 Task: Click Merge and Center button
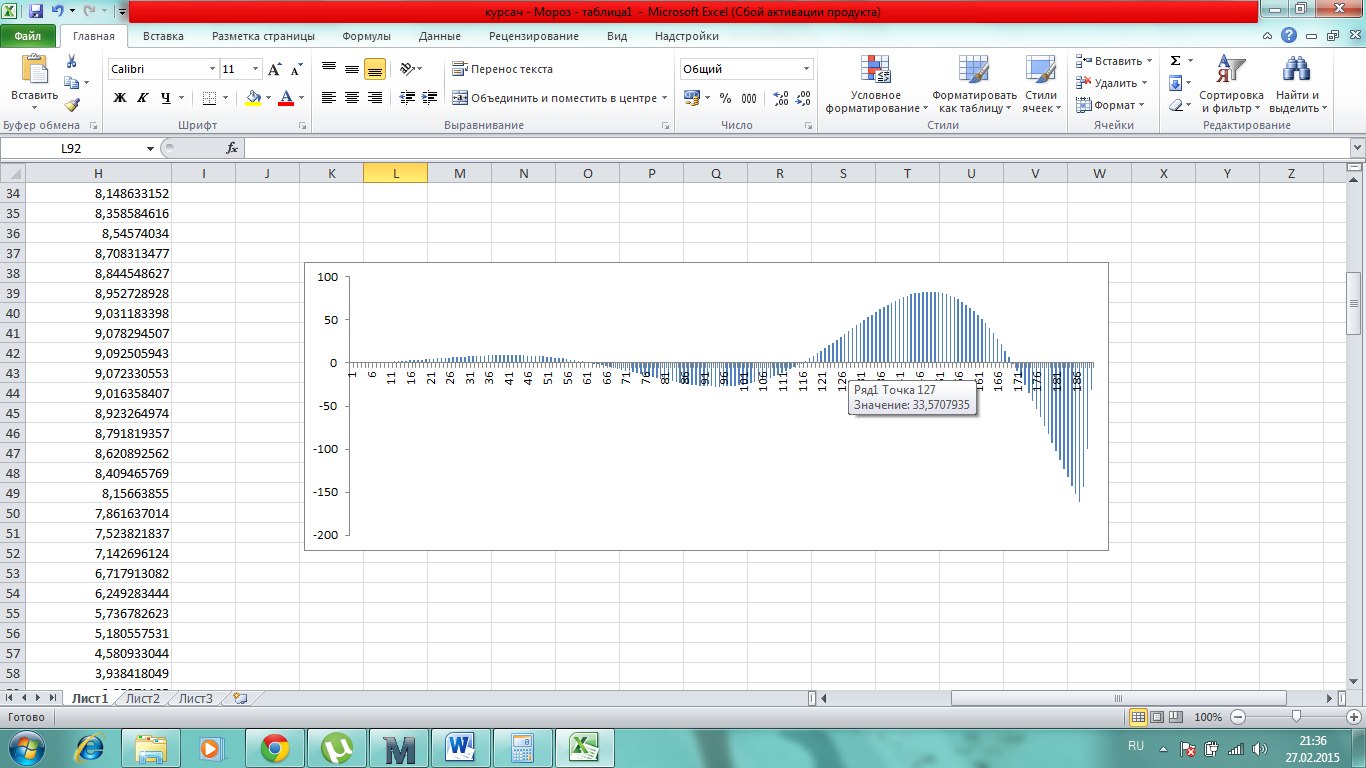[x=555, y=98]
